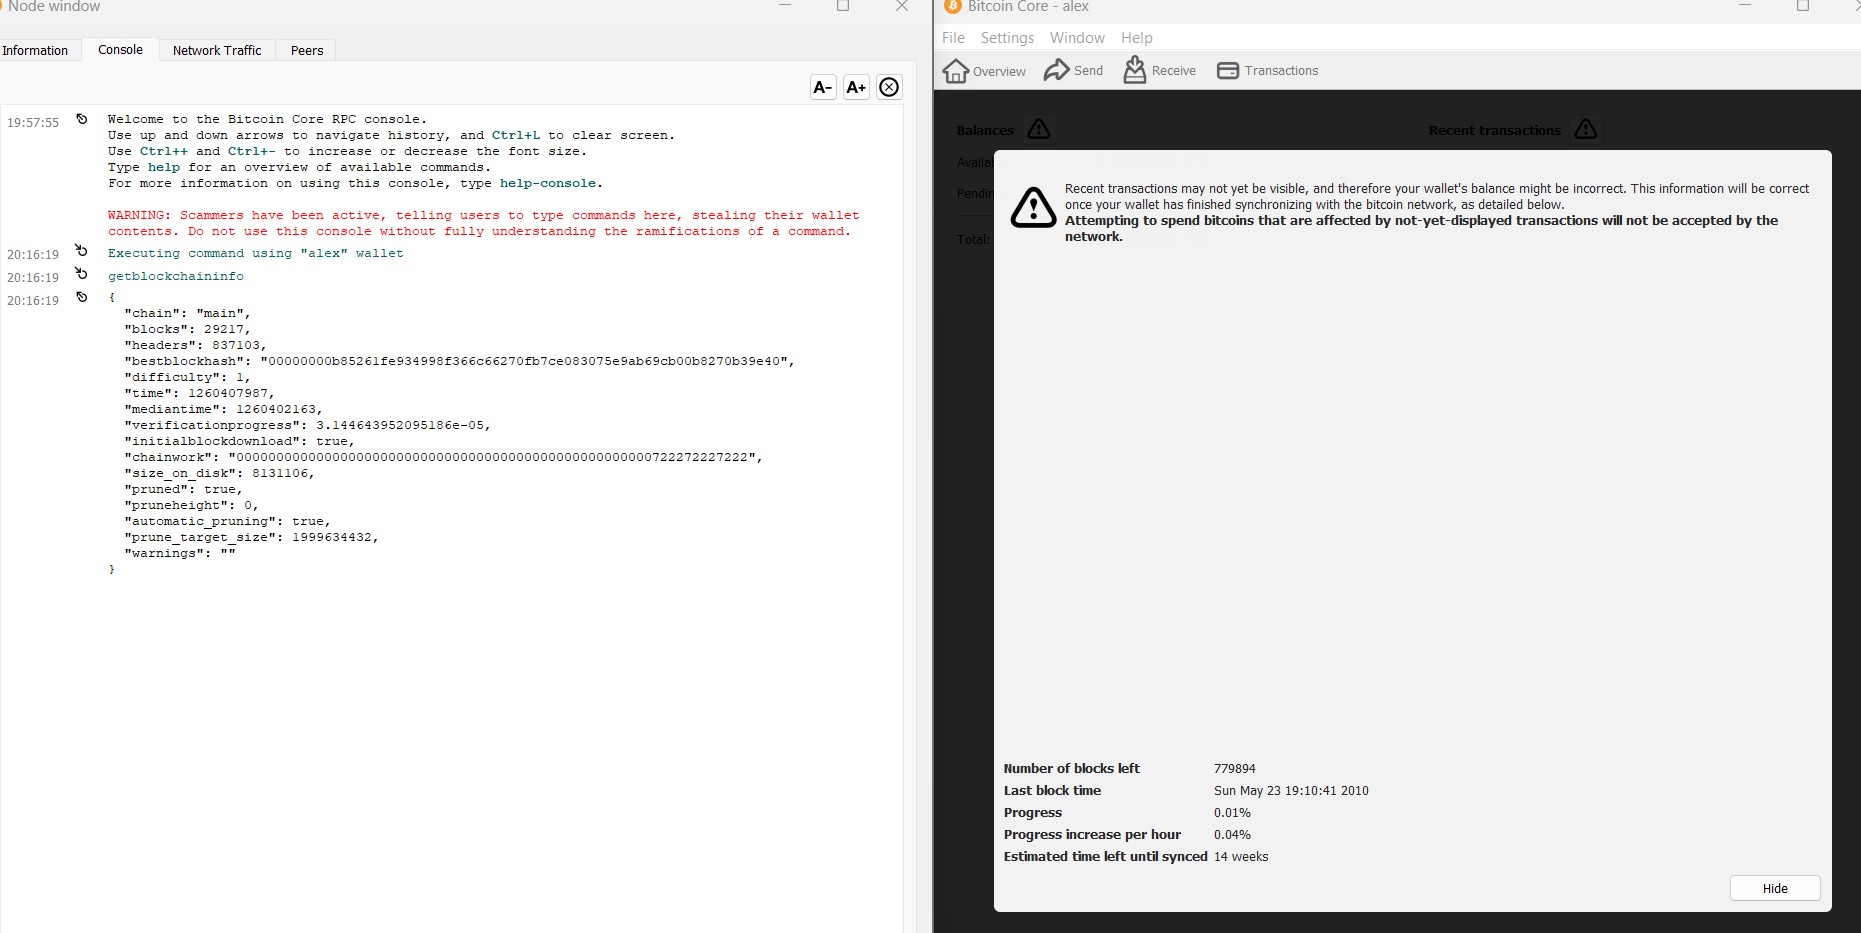
Task: Click the 'help' command link in console
Action: pos(164,167)
